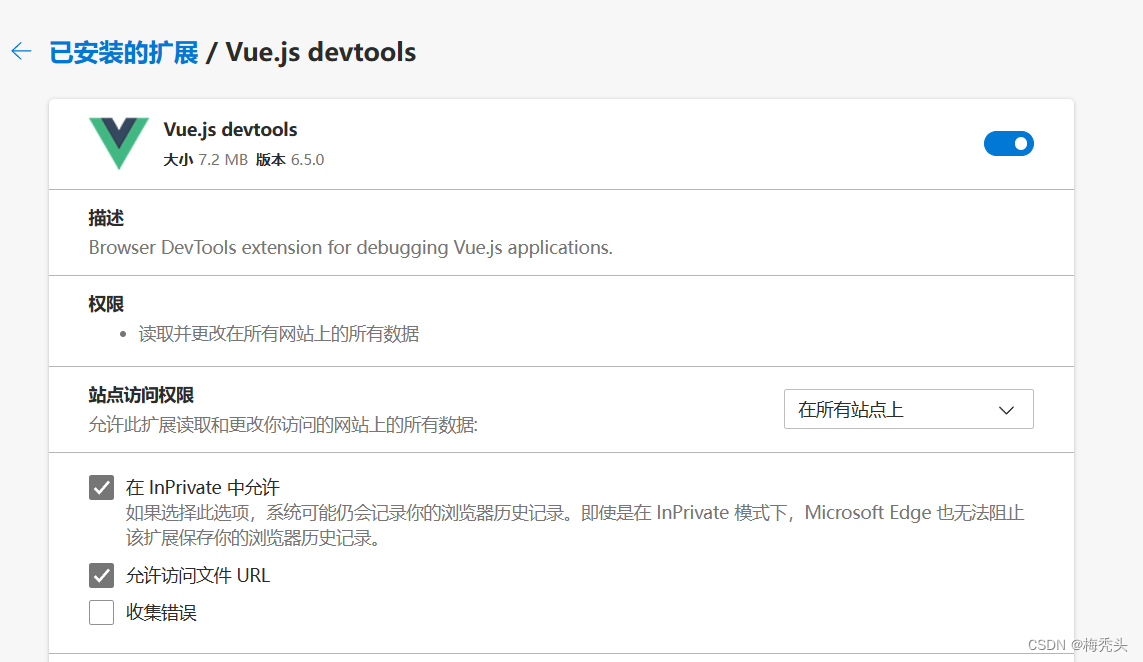Image resolution: width=1143 pixels, height=662 pixels.
Task: Expand the site access permission selector
Action: point(908,409)
